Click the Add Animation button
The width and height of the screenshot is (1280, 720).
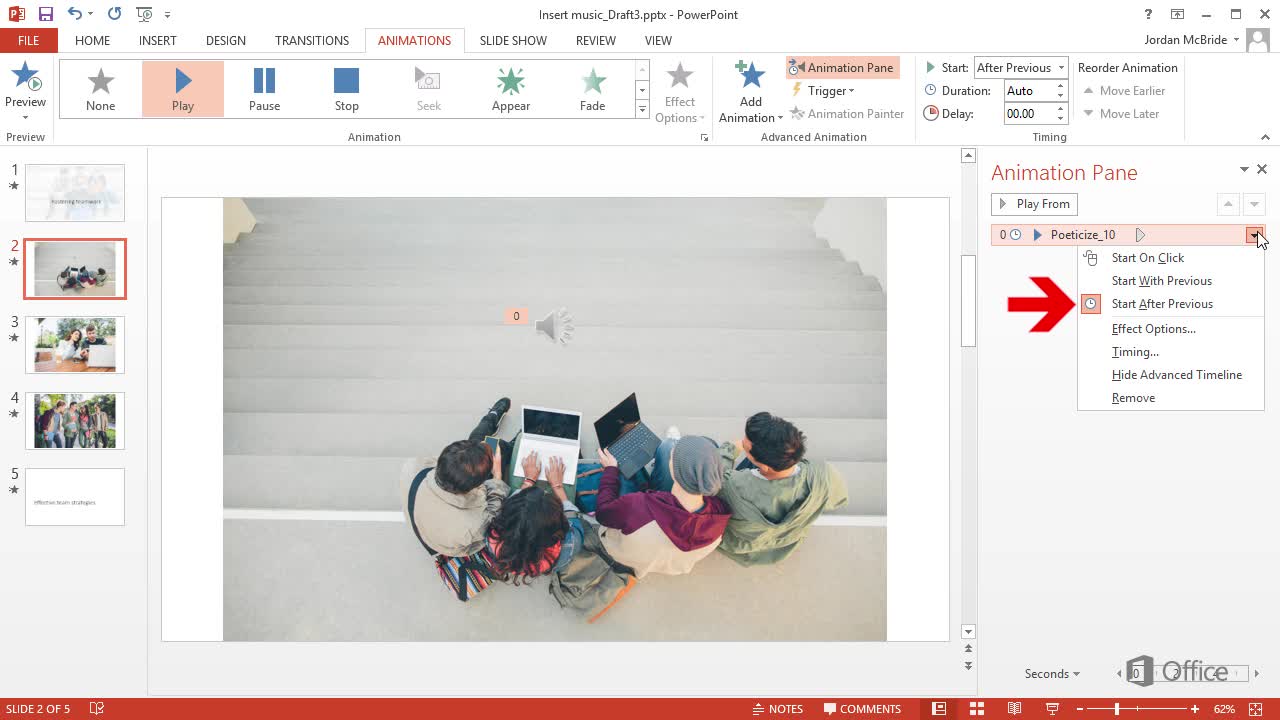(x=750, y=92)
